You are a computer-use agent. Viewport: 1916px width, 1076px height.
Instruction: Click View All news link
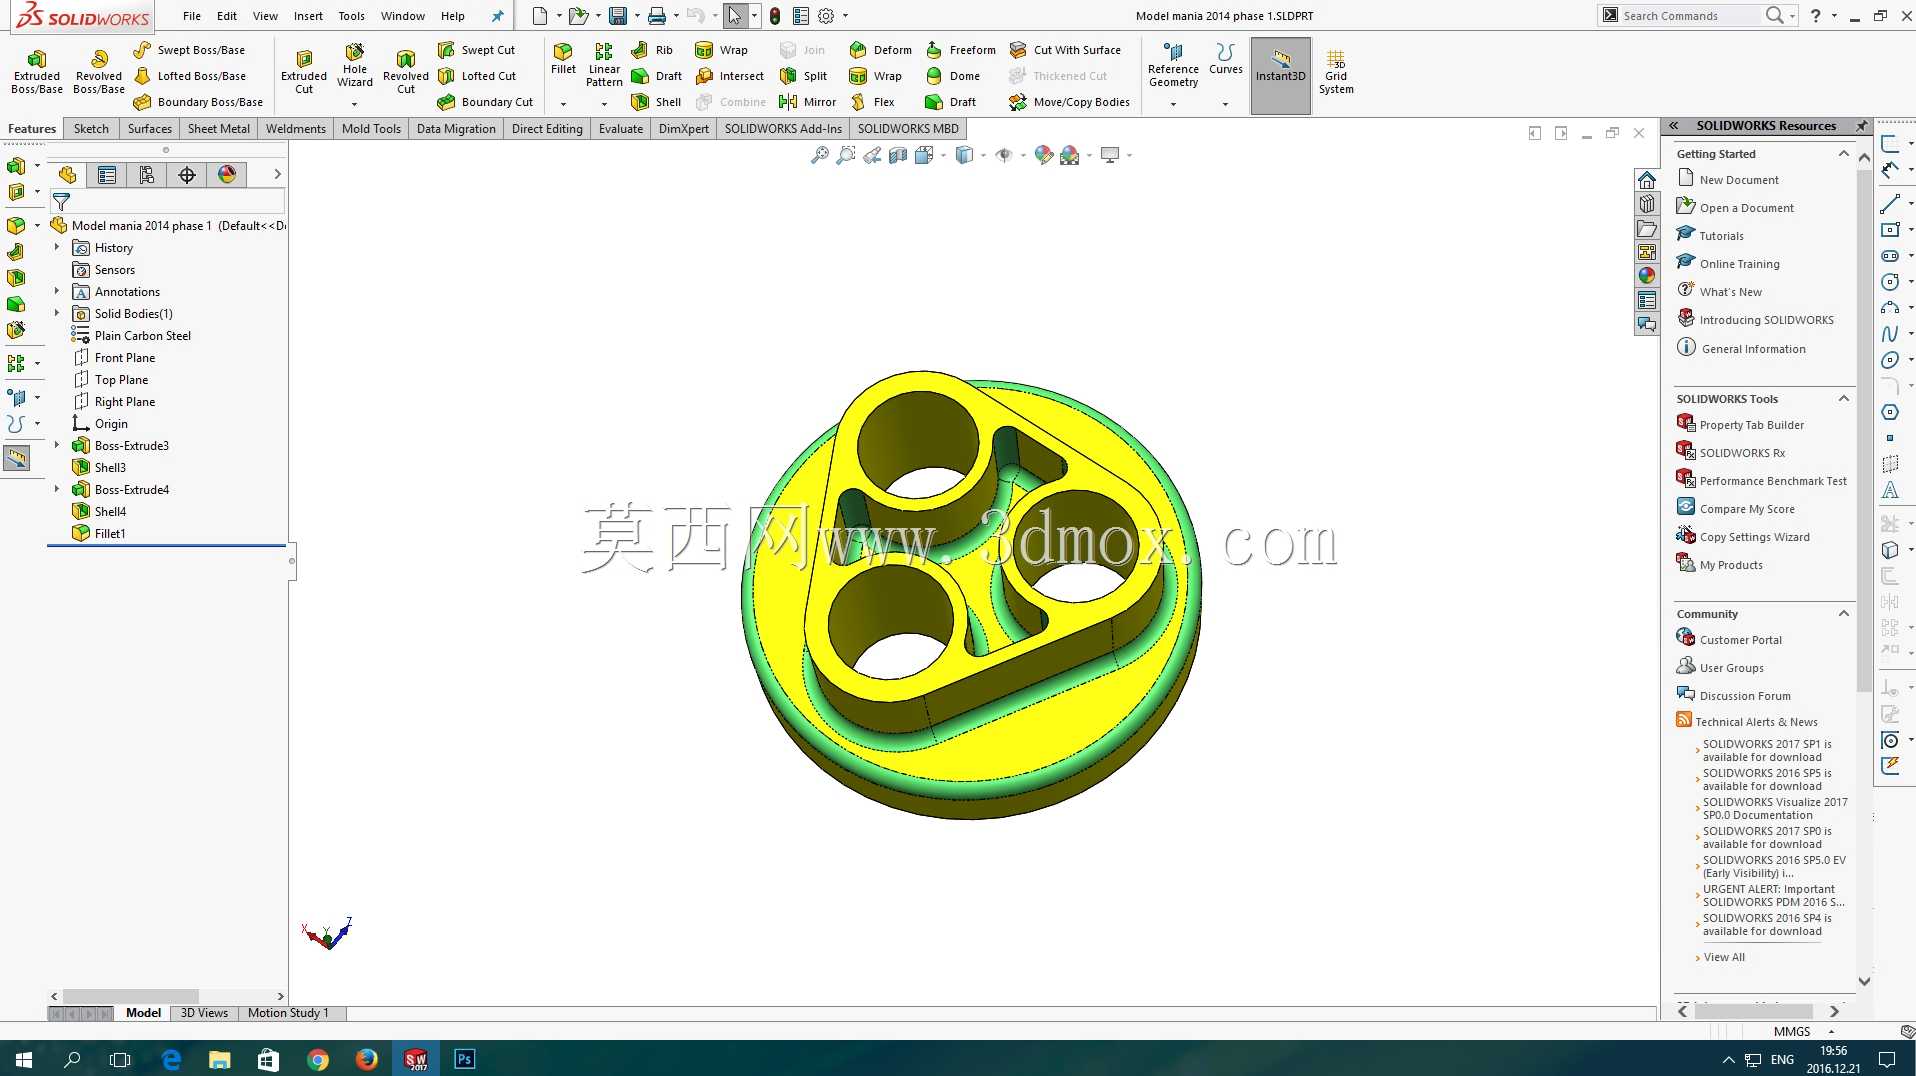tap(1724, 957)
